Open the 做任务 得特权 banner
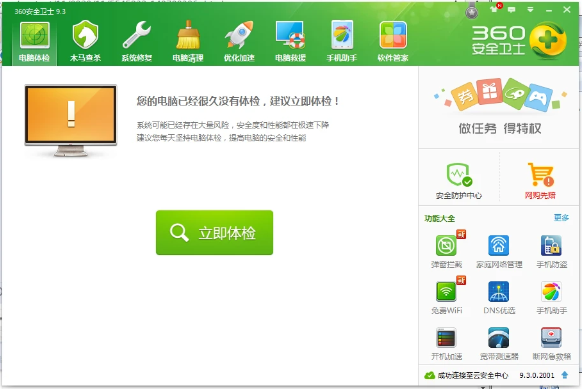The width and height of the screenshot is (582, 389). [x=499, y=108]
